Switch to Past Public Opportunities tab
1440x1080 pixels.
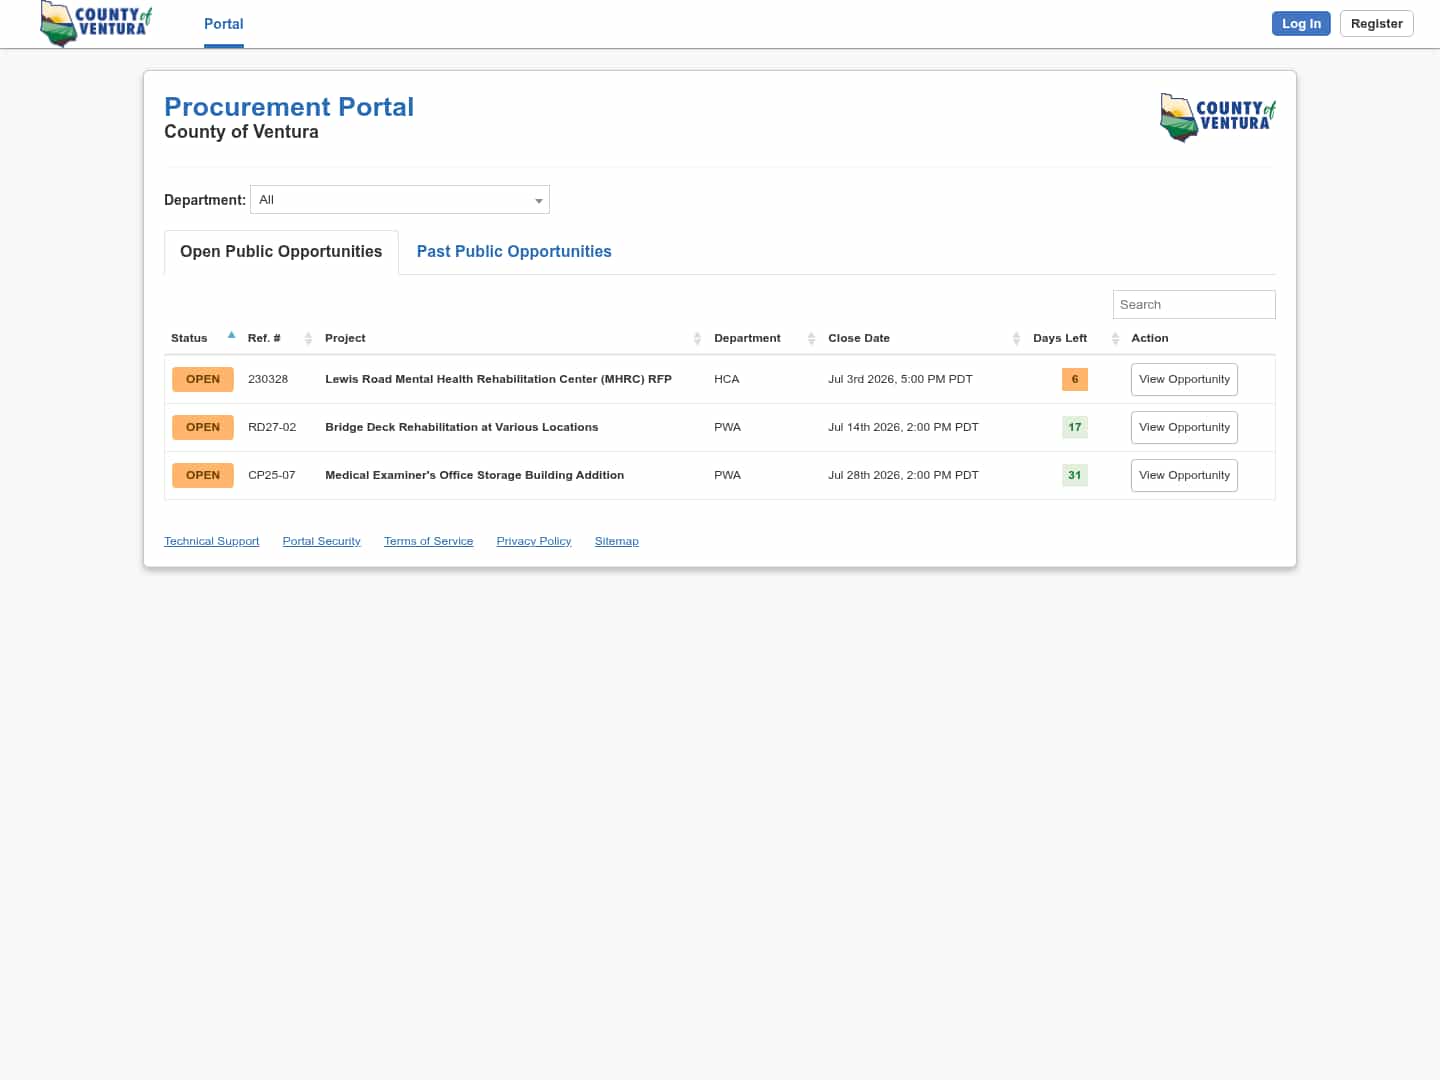(x=514, y=252)
